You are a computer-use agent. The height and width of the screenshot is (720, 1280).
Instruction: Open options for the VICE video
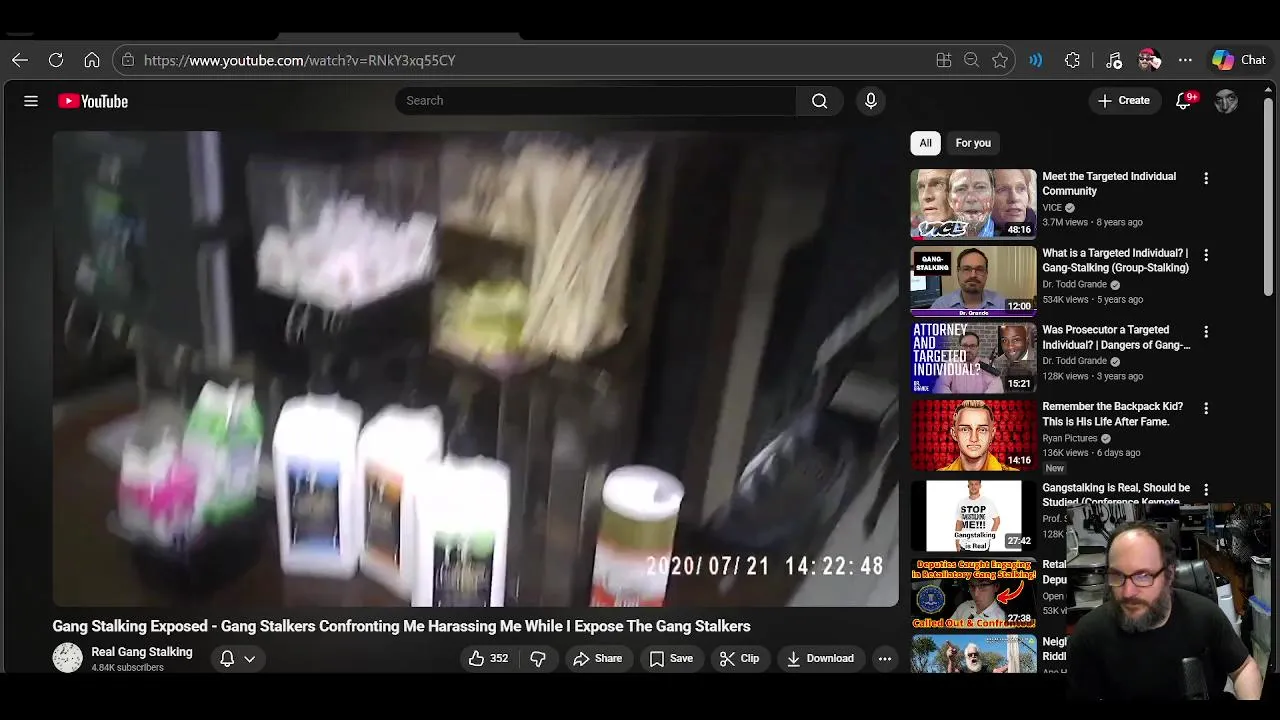point(1206,178)
